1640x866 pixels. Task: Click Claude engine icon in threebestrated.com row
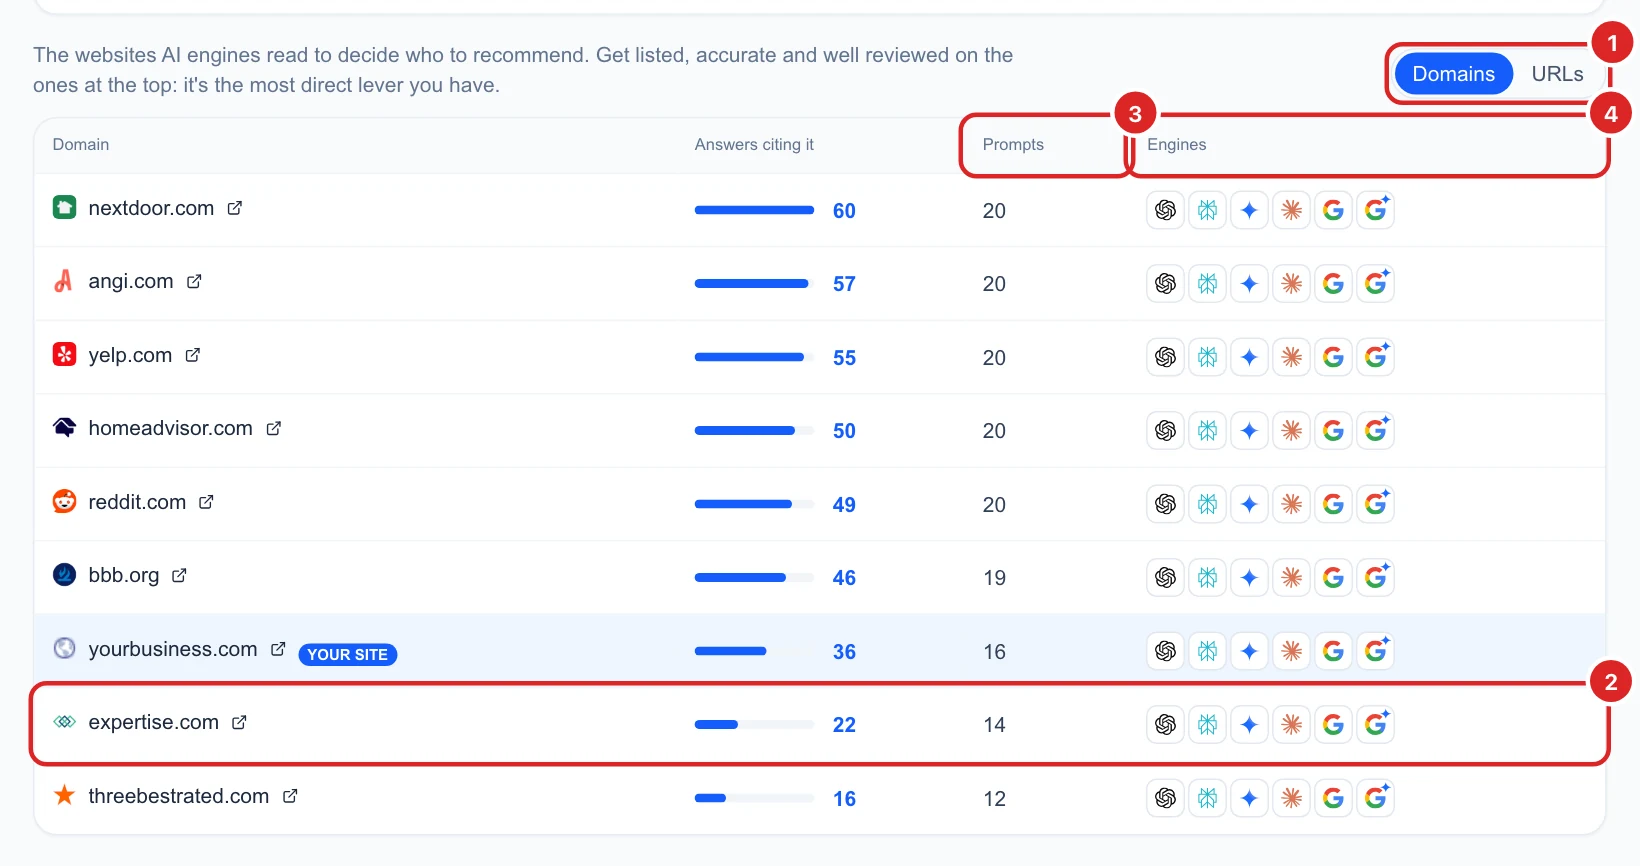(x=1291, y=798)
